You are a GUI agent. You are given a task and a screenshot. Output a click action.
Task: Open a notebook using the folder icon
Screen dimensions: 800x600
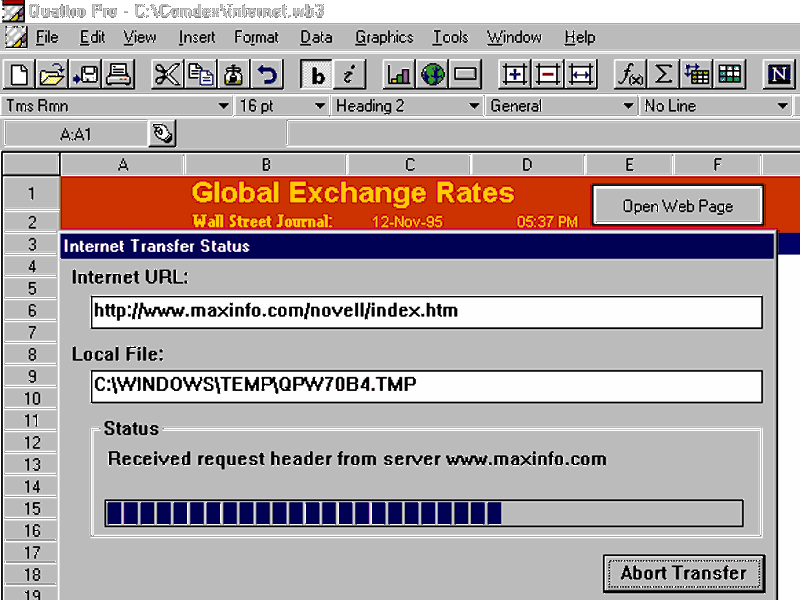[x=52, y=75]
